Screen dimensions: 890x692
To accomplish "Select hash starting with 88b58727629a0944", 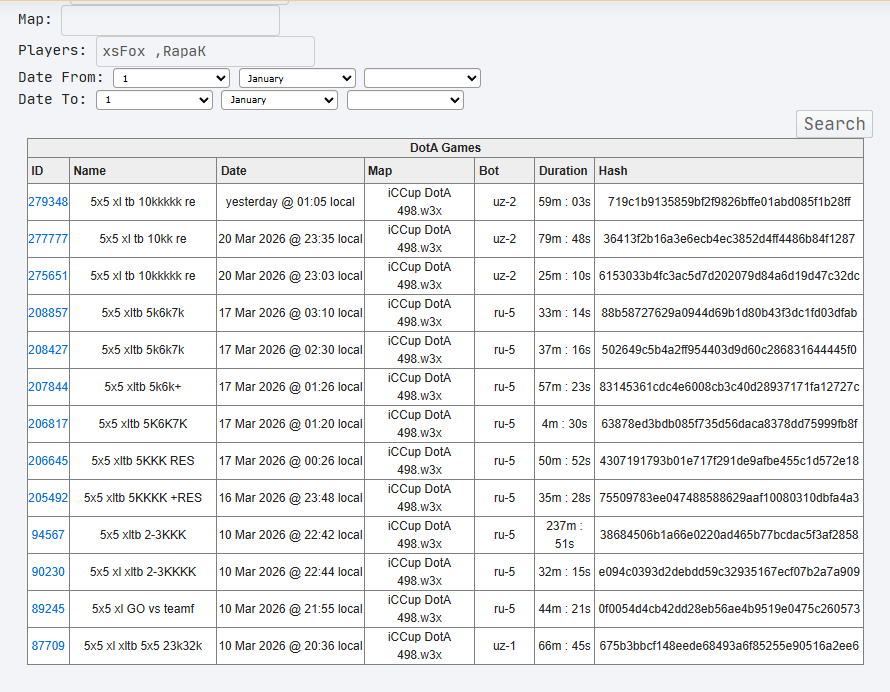I will (x=729, y=313).
